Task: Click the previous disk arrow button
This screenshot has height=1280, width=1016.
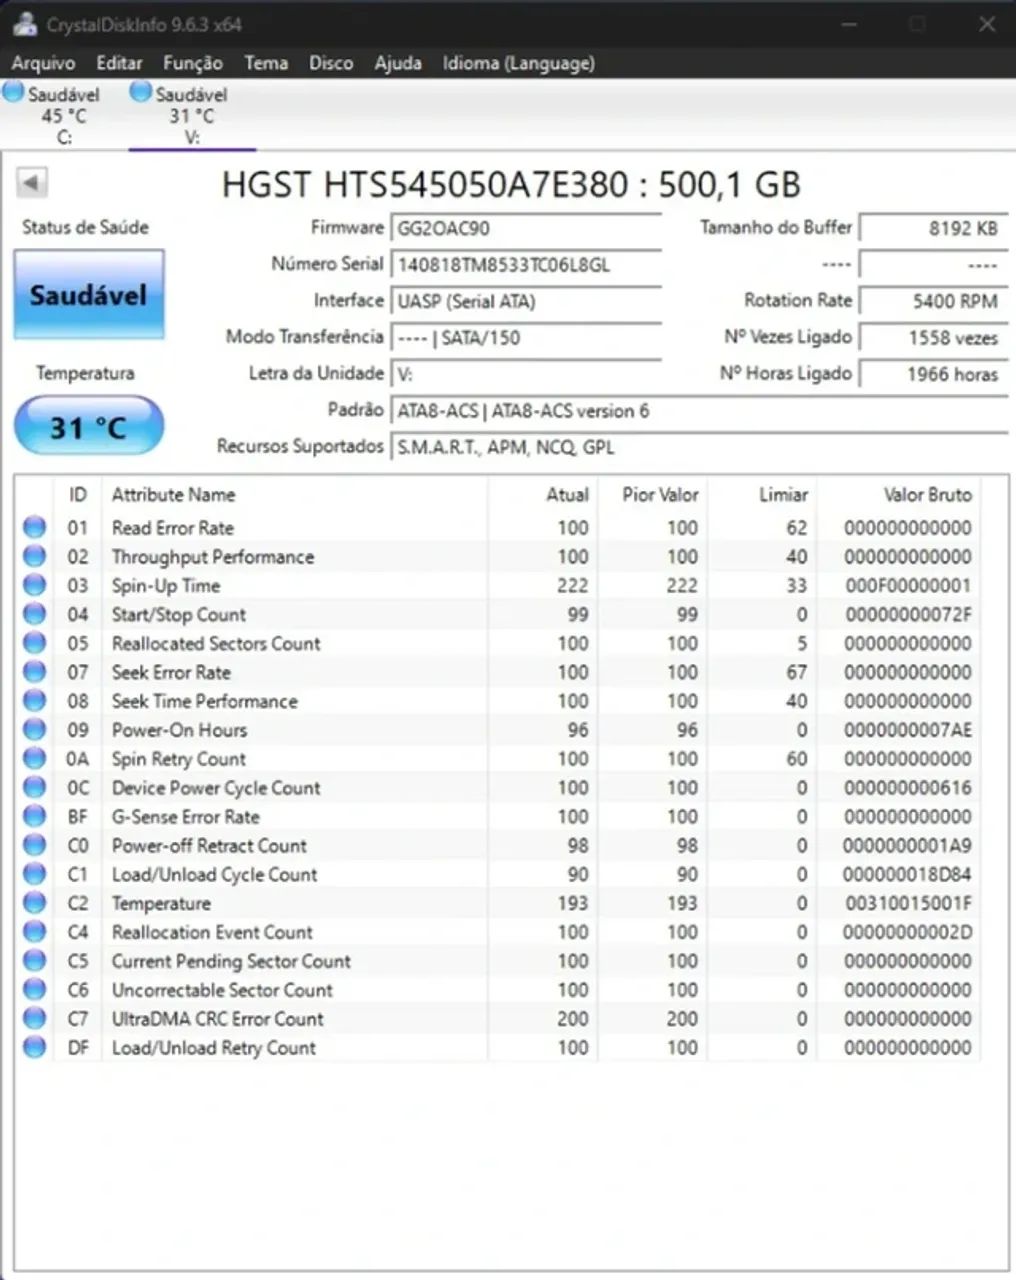Action: click(32, 183)
